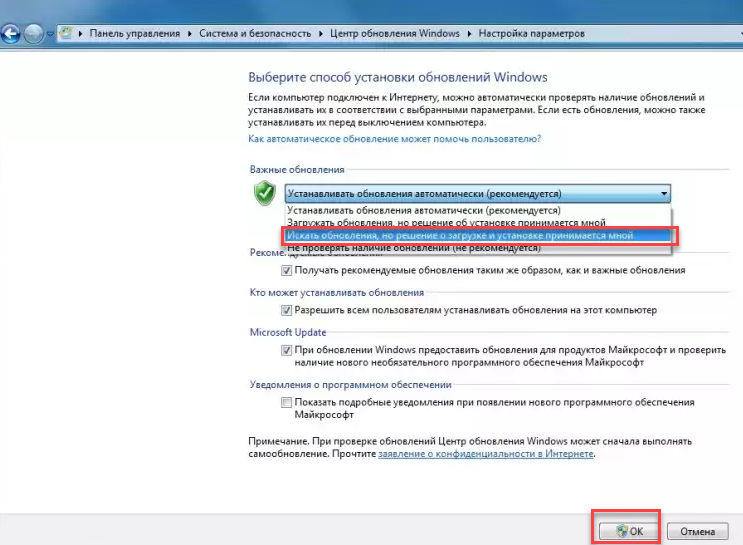Image resolution: width=743 pixels, height=545 pixels.
Task: Click the Control Panel icon in address bar
Action: (65, 34)
